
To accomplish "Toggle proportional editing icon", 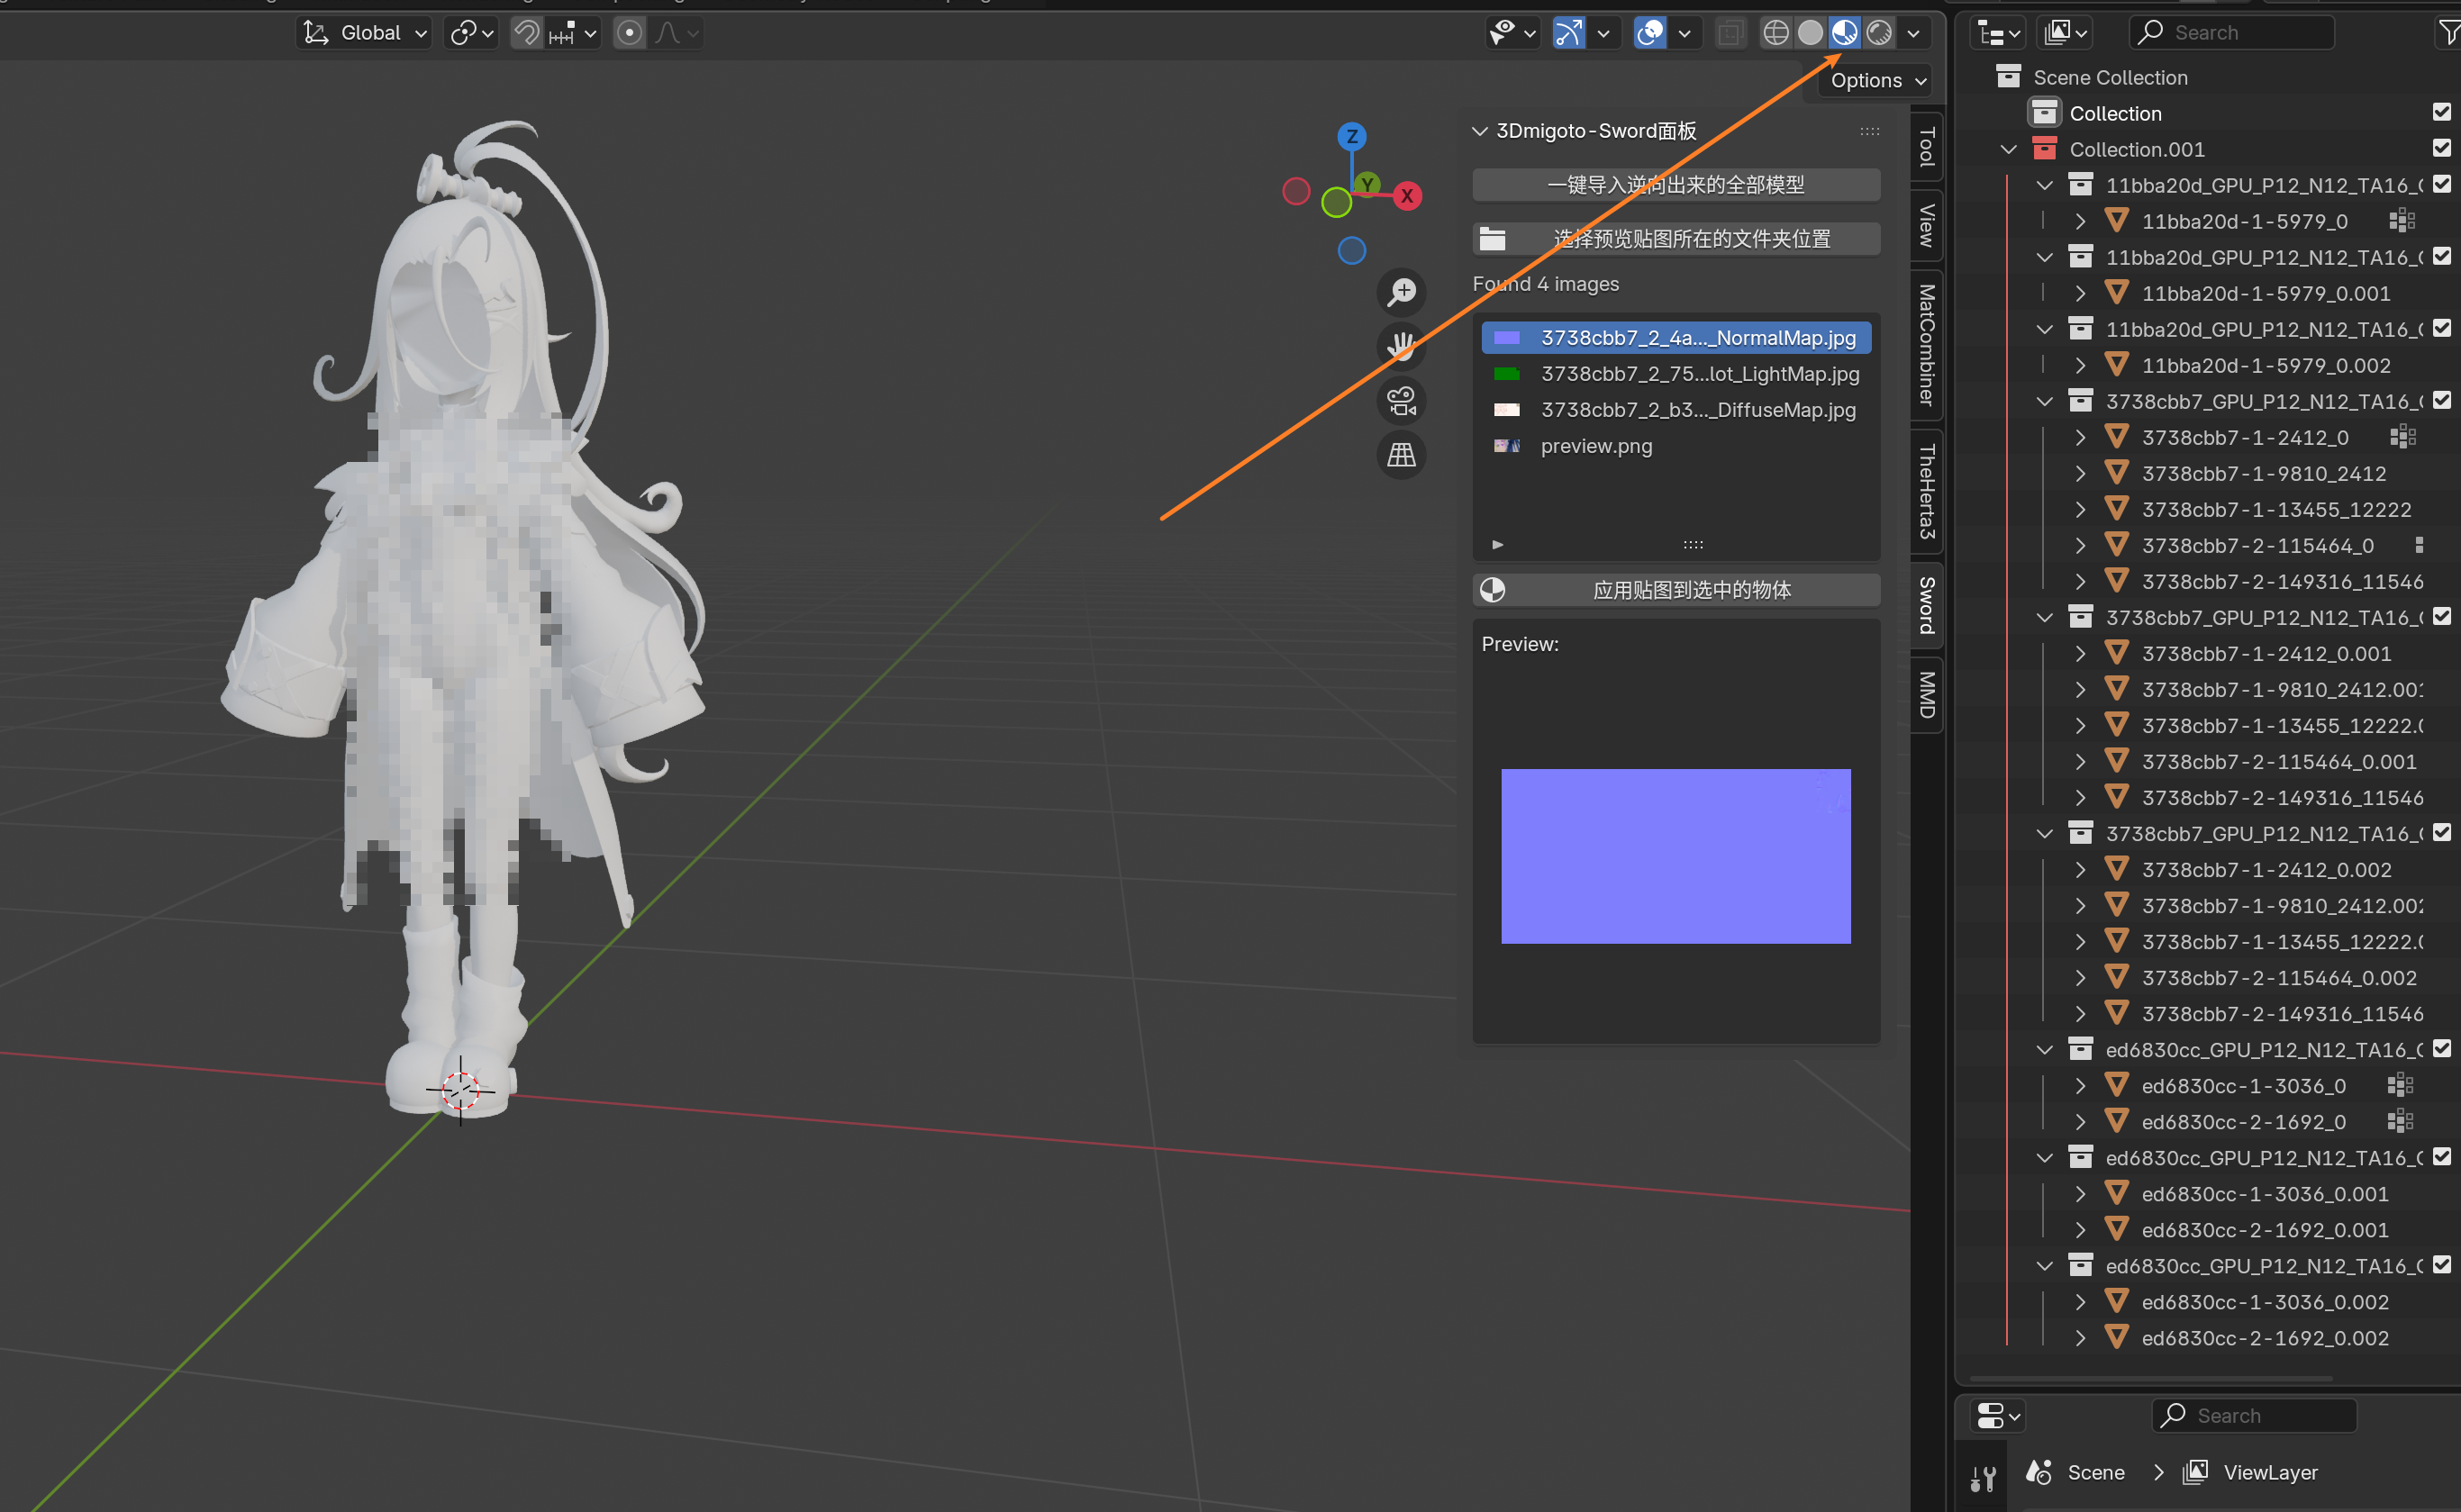I will [629, 33].
